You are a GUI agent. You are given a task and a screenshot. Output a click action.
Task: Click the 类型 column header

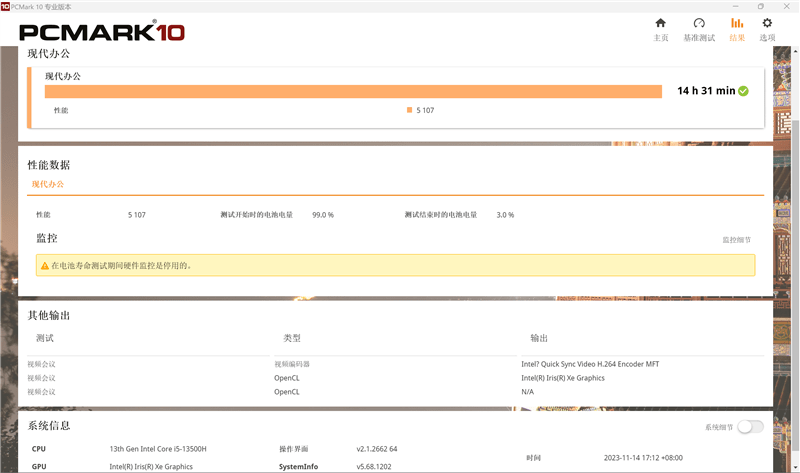click(292, 338)
